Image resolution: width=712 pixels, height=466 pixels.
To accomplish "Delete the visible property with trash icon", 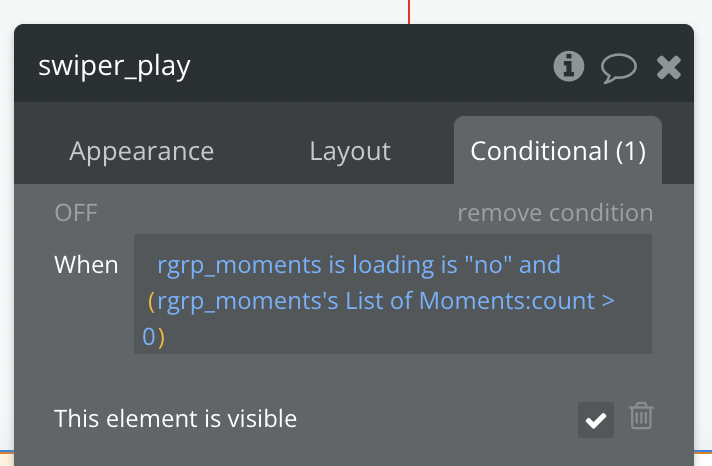I will [641, 416].
